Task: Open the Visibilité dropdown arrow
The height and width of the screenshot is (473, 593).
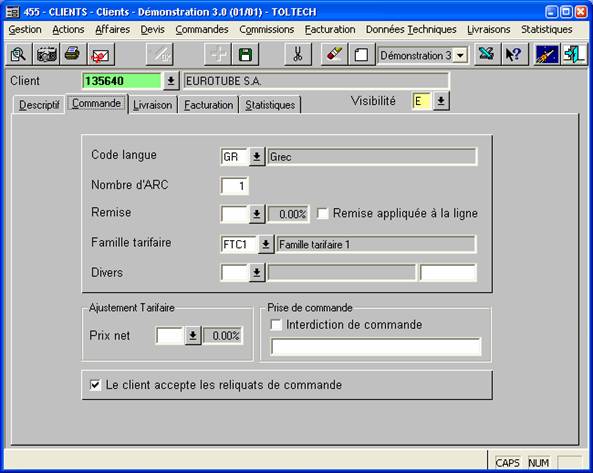Action: tap(441, 101)
